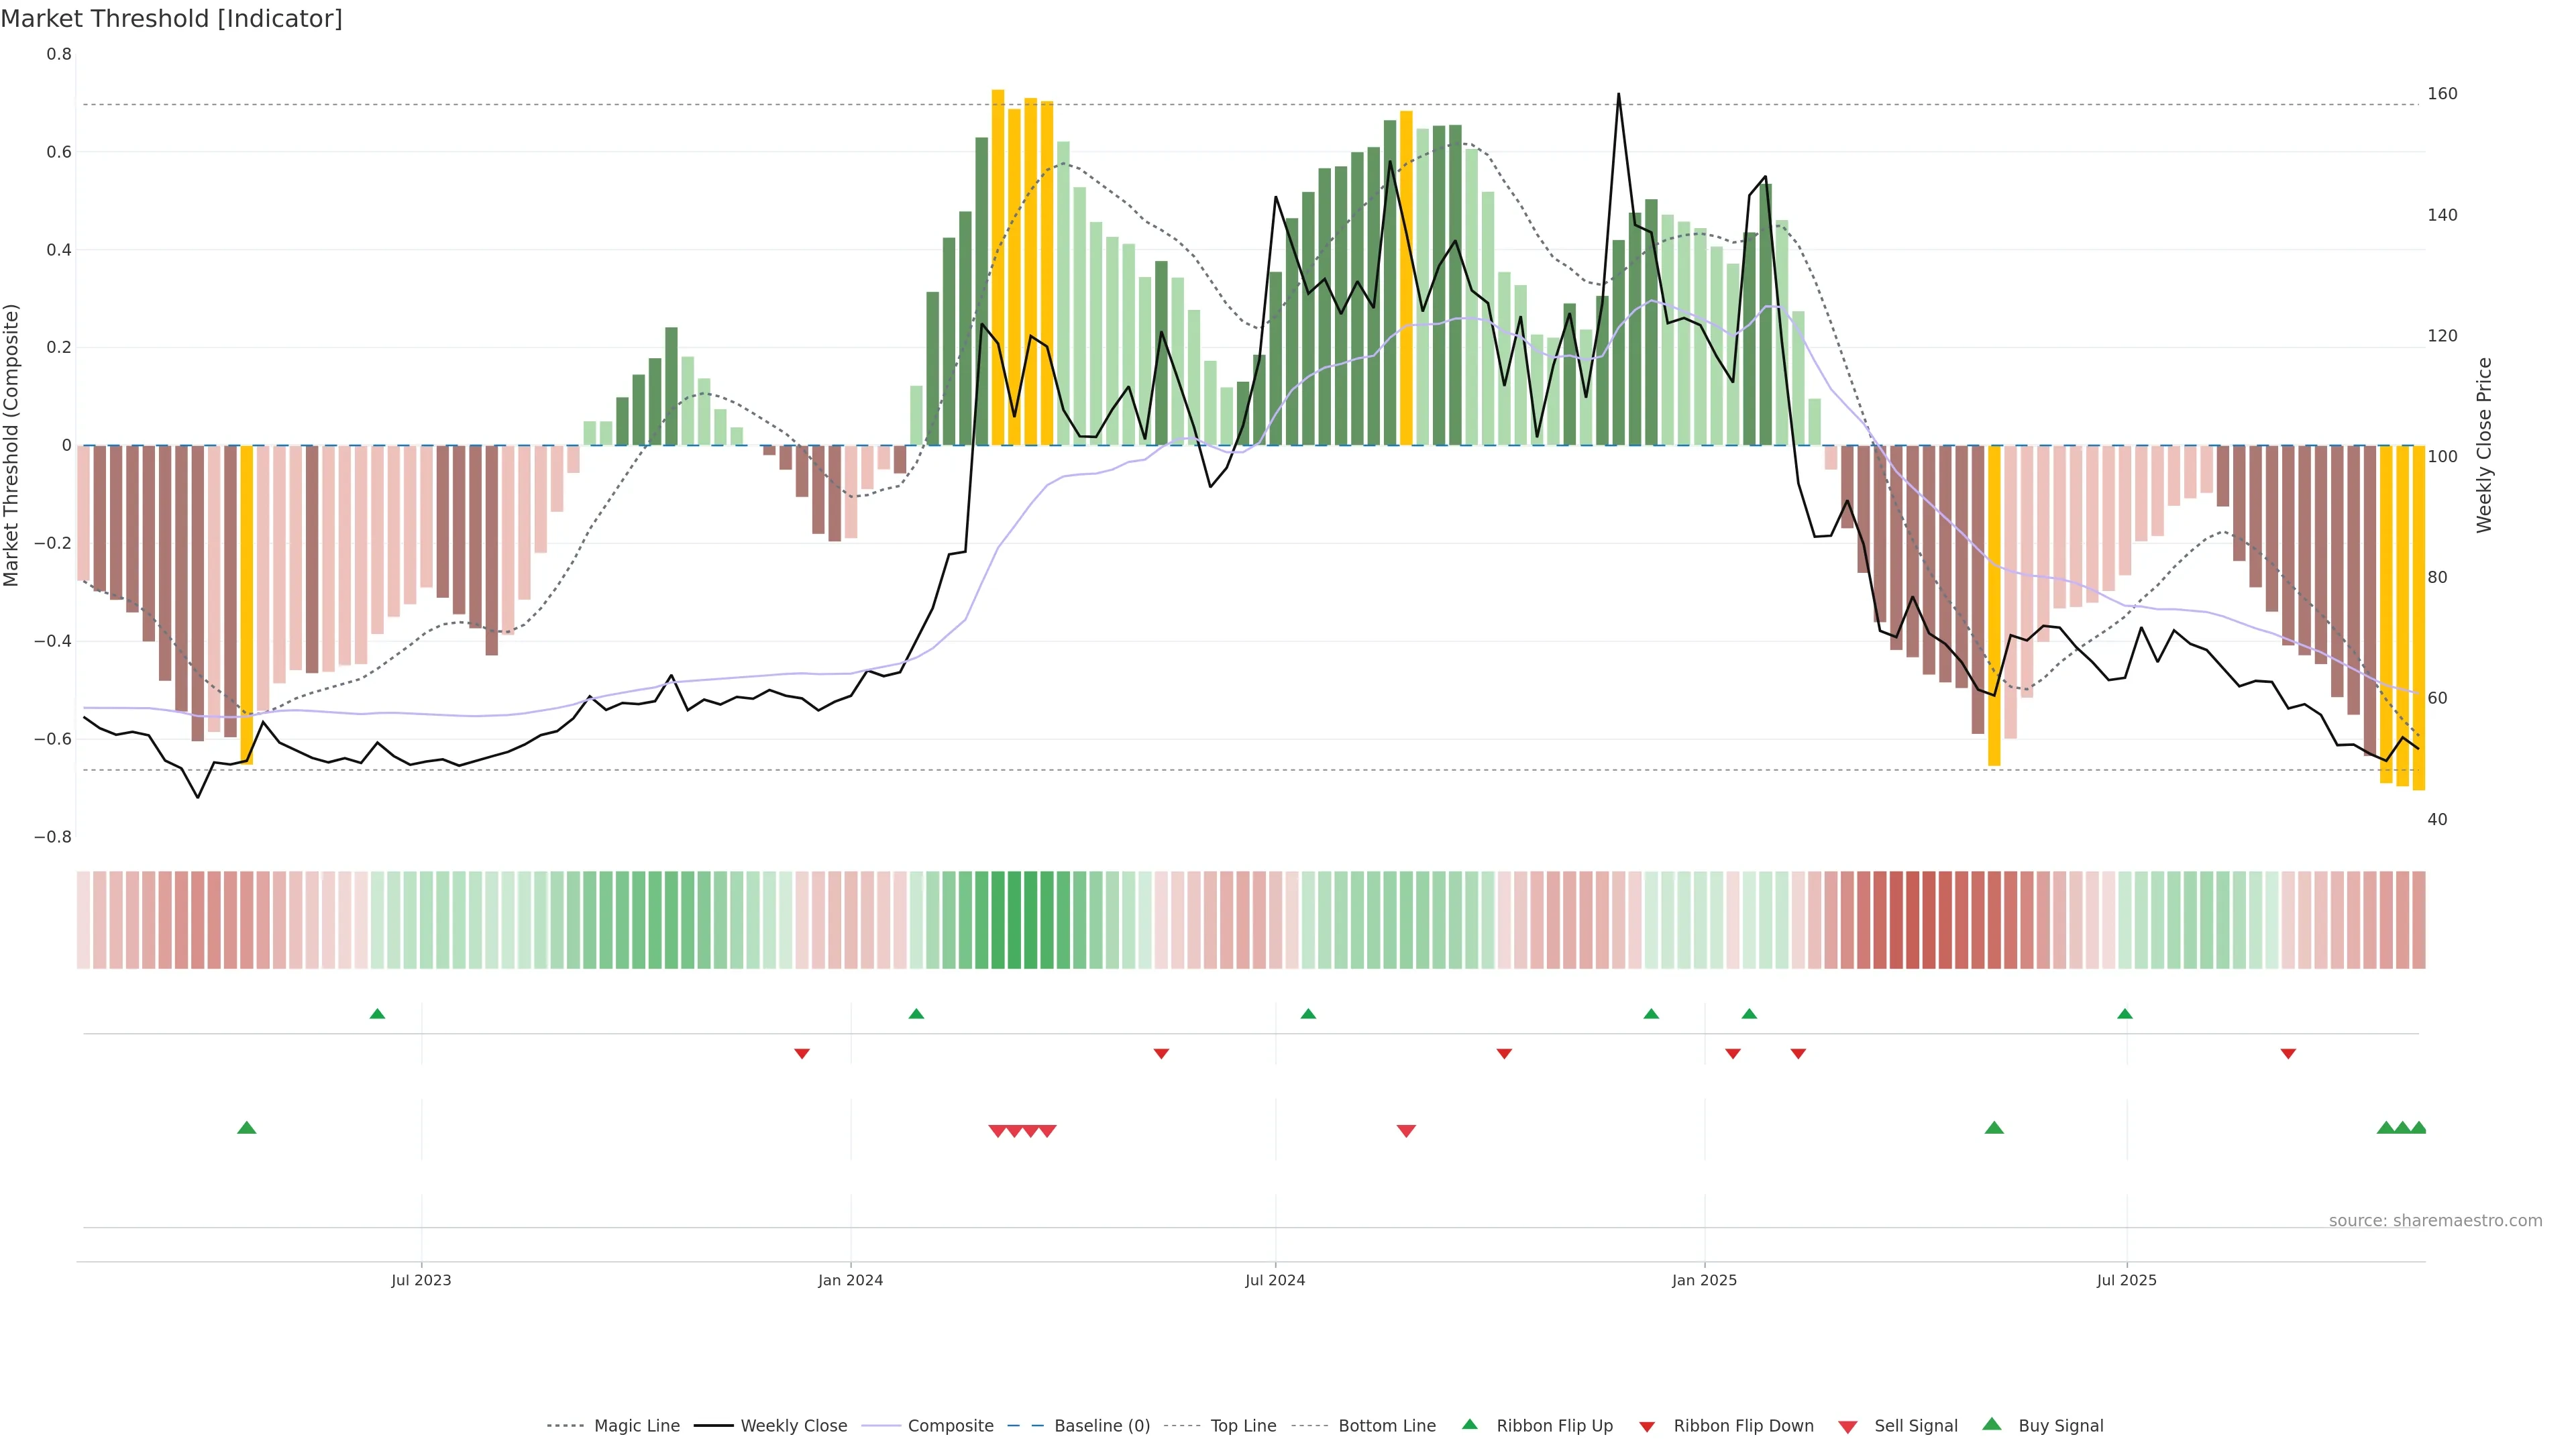2576x1449 pixels.
Task: Toggle the Top Line legend entry
Action: point(1243,1426)
